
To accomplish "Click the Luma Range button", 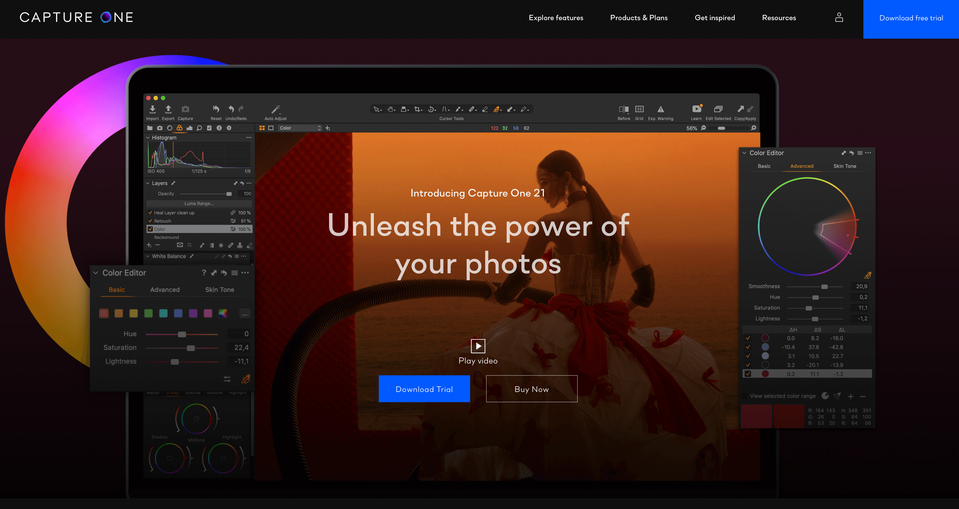I will point(199,204).
